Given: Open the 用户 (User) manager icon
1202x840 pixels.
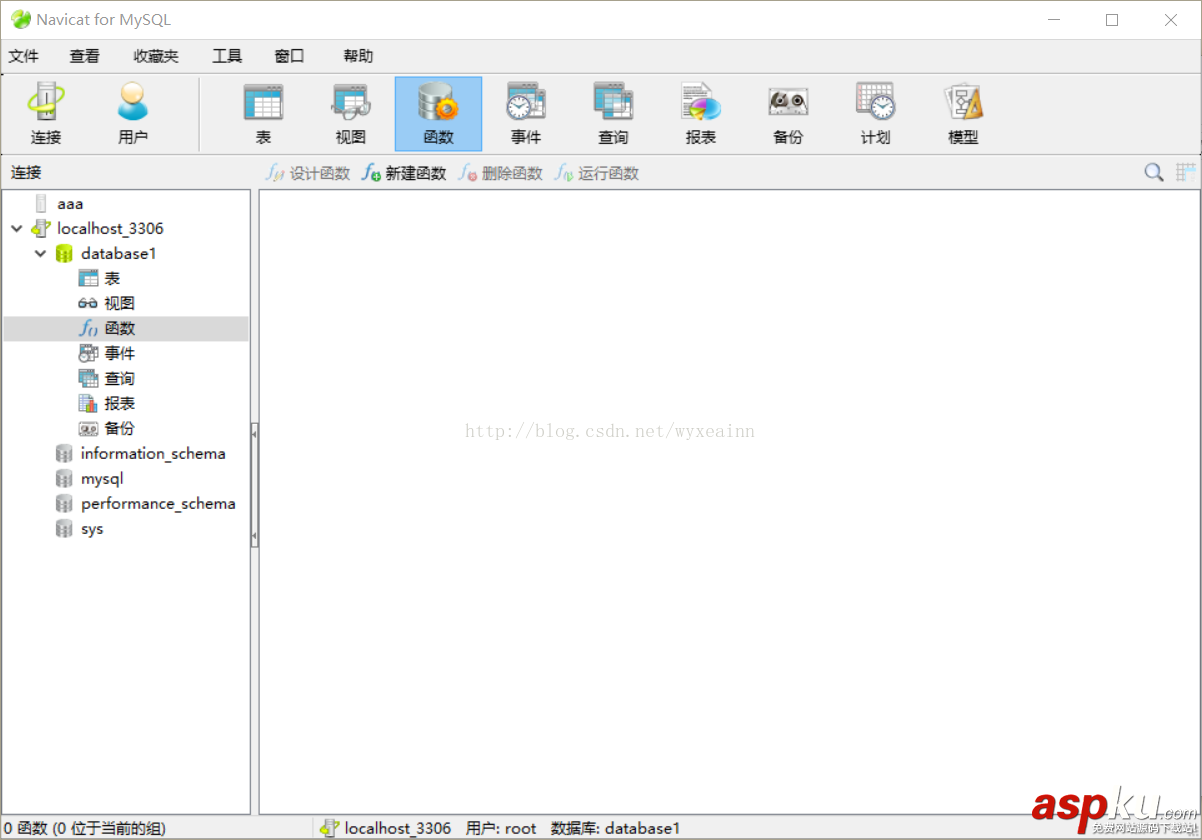Looking at the screenshot, I should (x=133, y=114).
